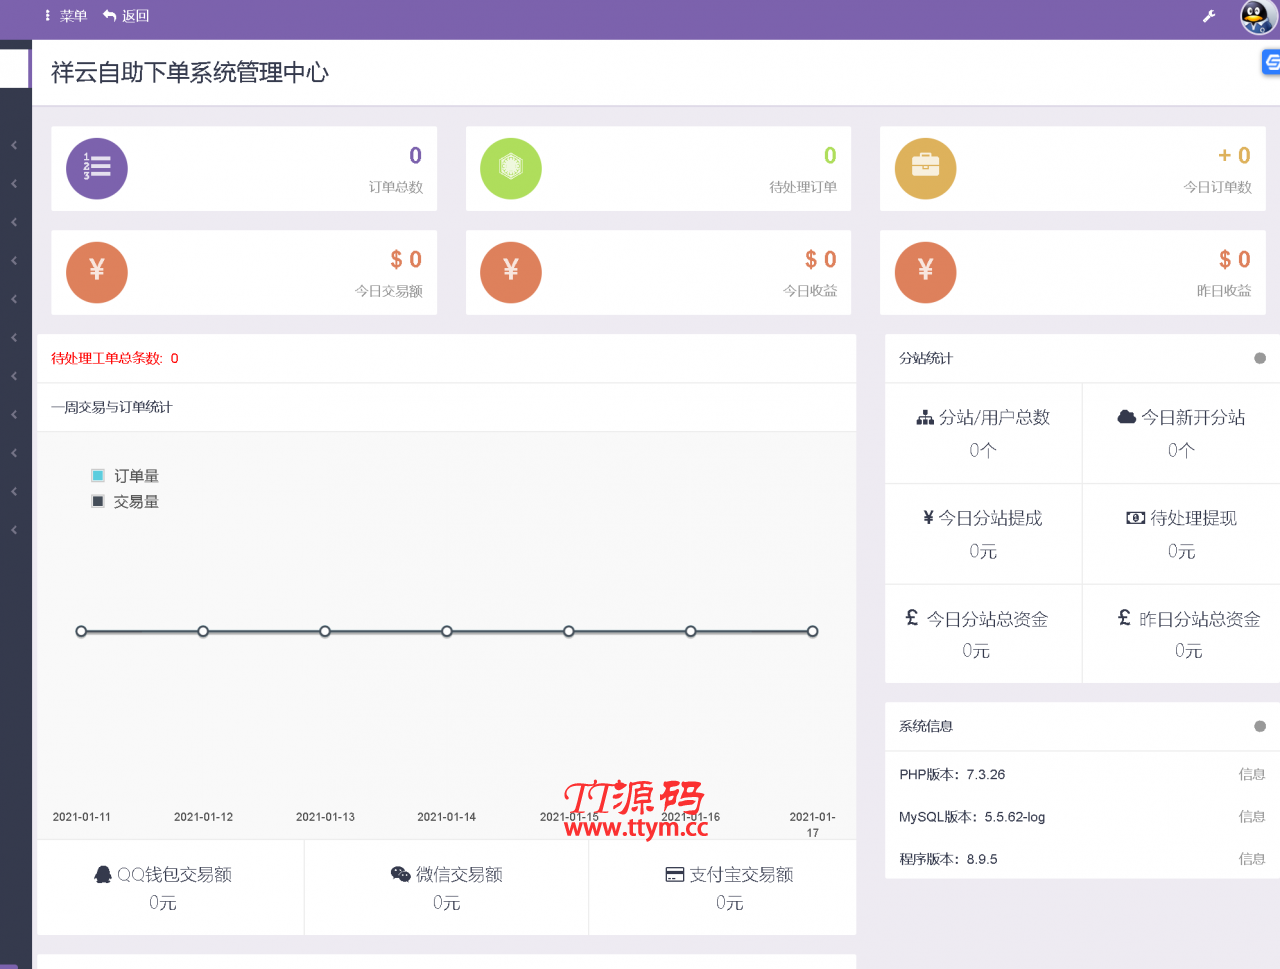Screen dimensions: 1280x969
Task: Click the purple 订单总数 list icon
Action: (x=97, y=168)
